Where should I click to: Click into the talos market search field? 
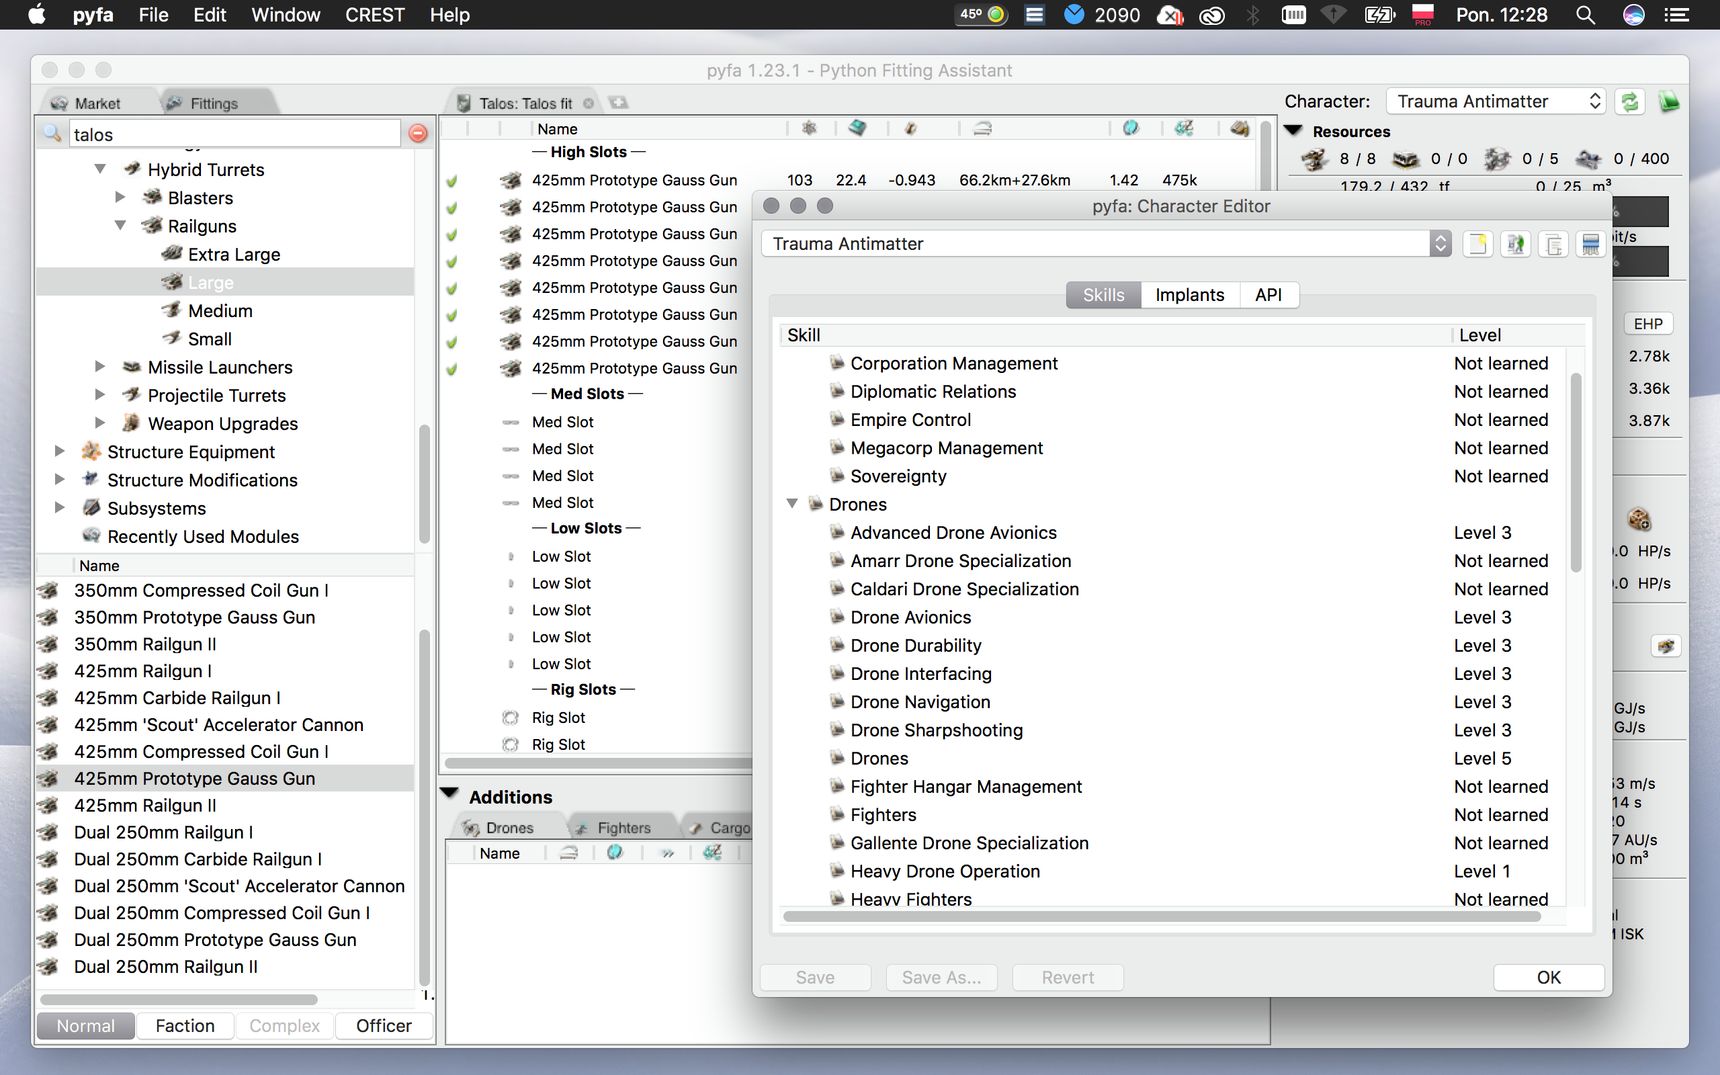click(235, 134)
